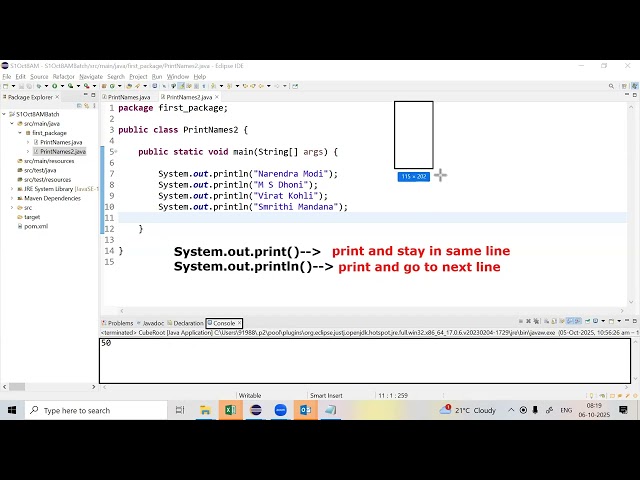Click Remove Launch icon in Console toolbar
Viewport: 640px width, 480px height.
click(x=528, y=321)
